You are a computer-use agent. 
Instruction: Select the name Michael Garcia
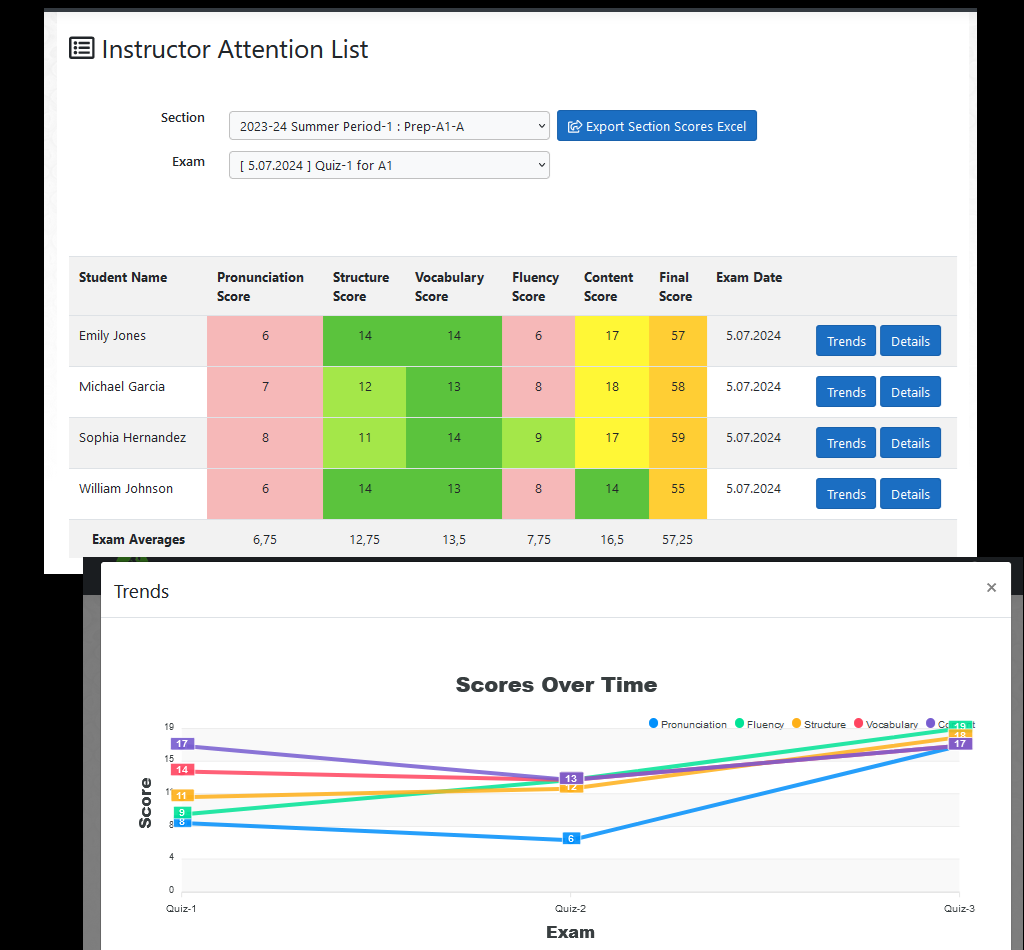tap(121, 387)
